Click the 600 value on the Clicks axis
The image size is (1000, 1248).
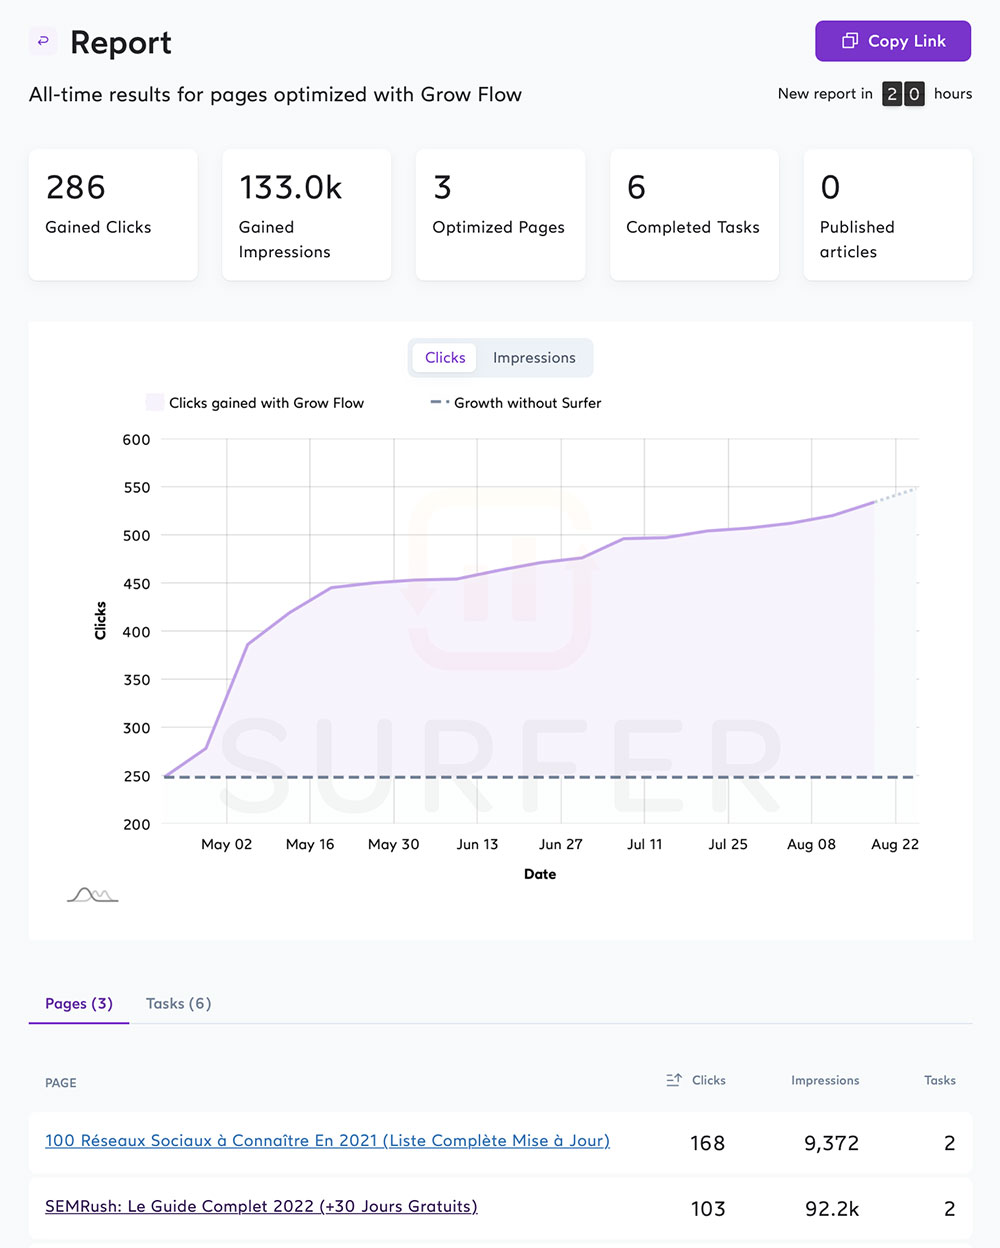[x=136, y=439]
